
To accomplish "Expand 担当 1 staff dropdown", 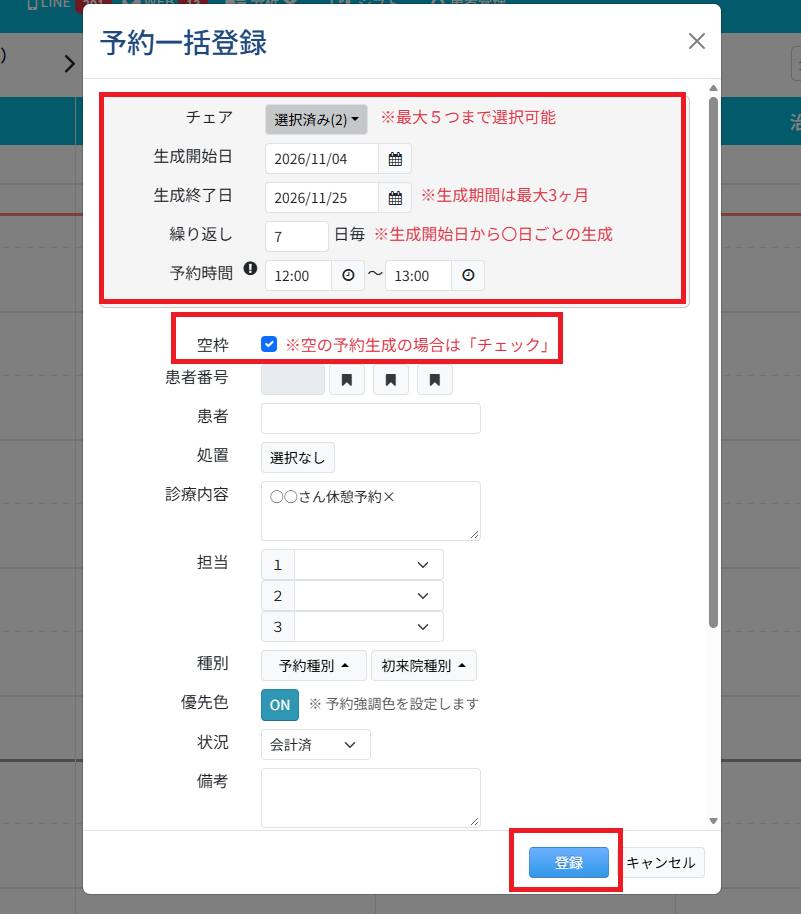I will (x=369, y=565).
